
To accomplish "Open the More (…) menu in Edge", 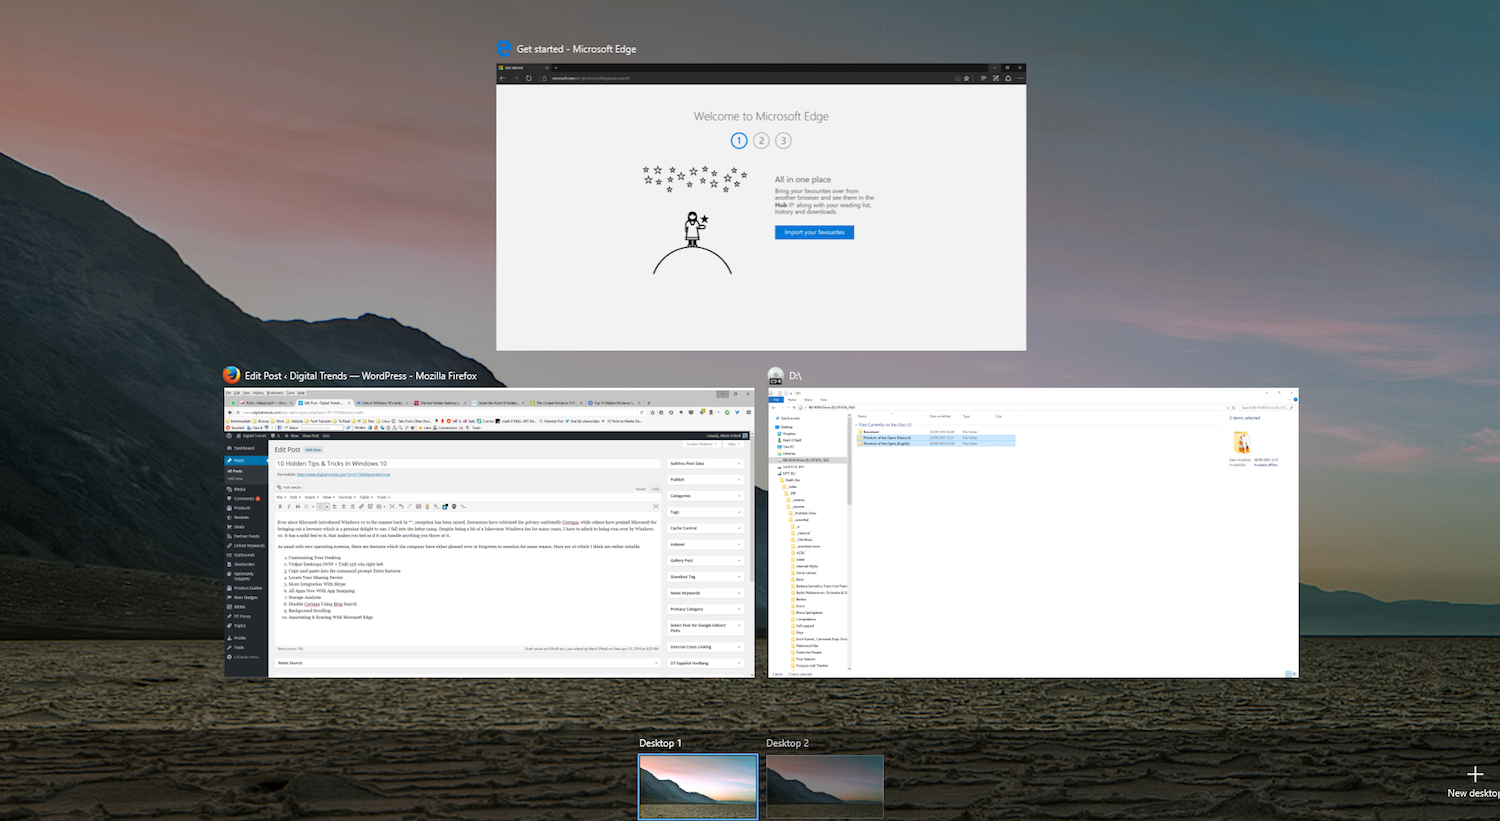I will coord(1020,78).
